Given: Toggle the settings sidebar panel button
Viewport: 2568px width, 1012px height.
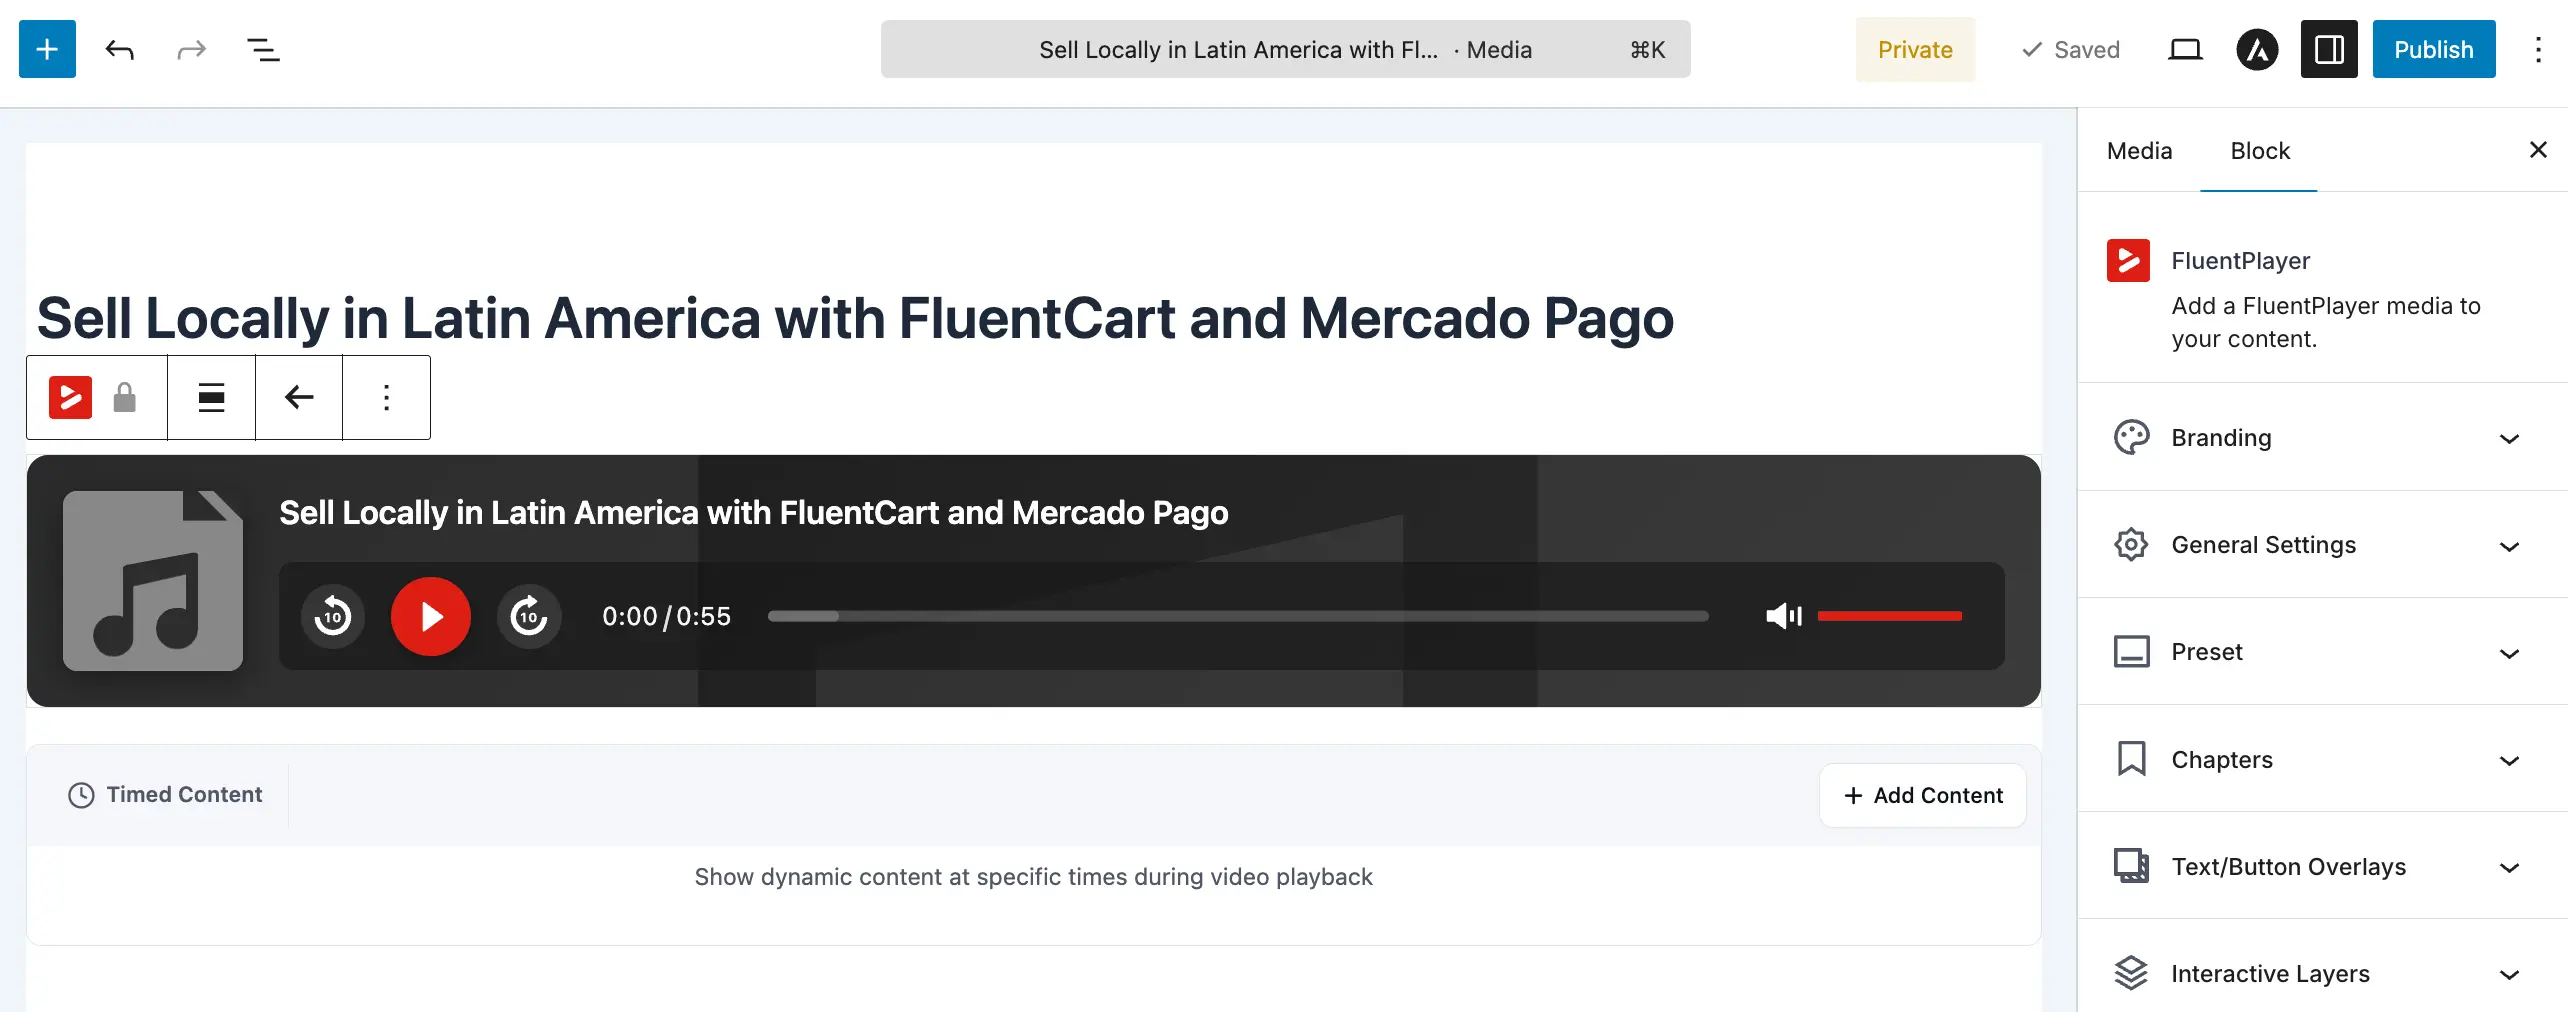Looking at the screenshot, I should click(2329, 49).
